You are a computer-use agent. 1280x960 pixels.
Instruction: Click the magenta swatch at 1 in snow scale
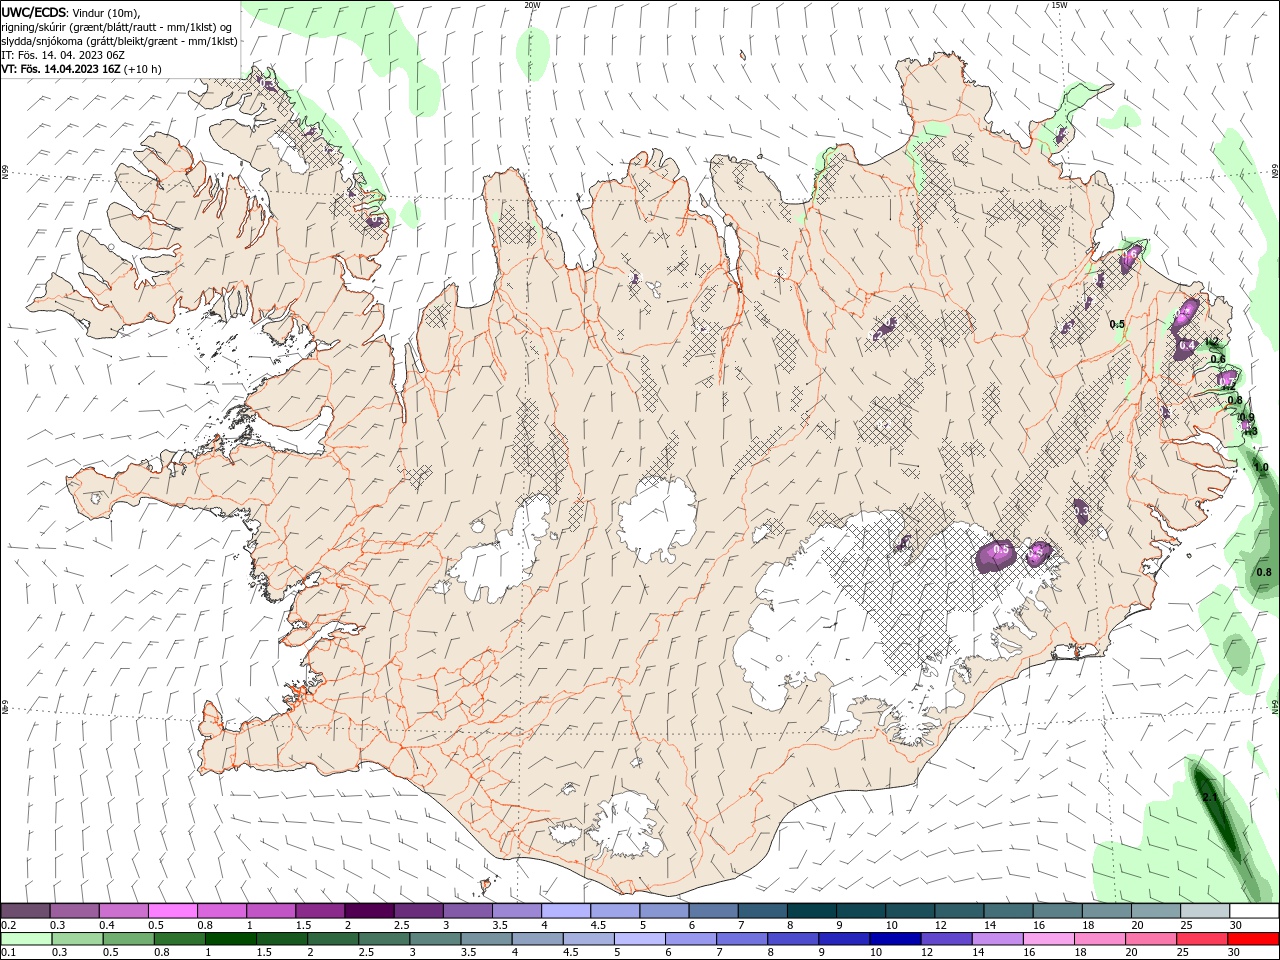[270, 911]
